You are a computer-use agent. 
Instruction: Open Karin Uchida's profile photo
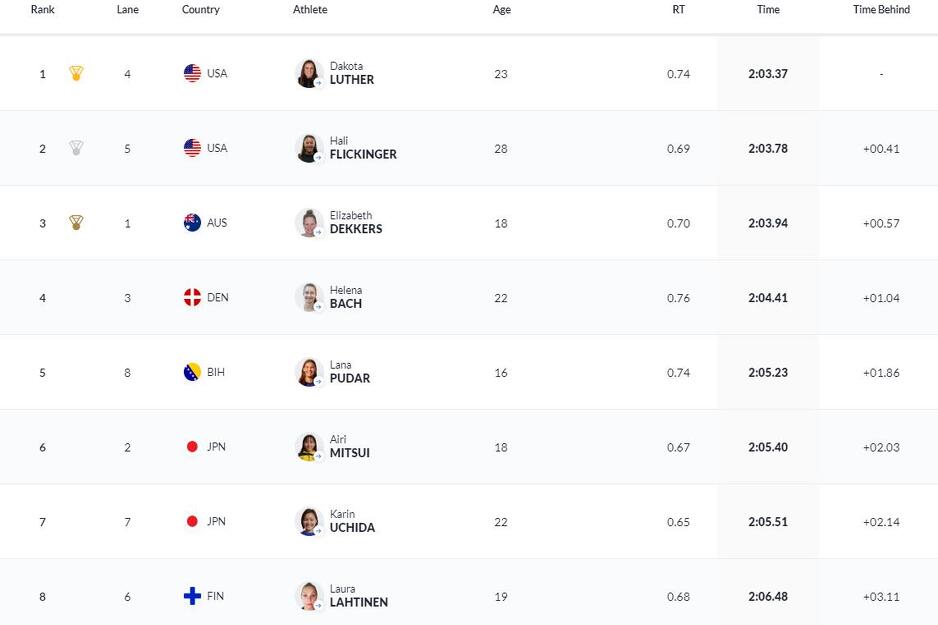tap(309, 522)
